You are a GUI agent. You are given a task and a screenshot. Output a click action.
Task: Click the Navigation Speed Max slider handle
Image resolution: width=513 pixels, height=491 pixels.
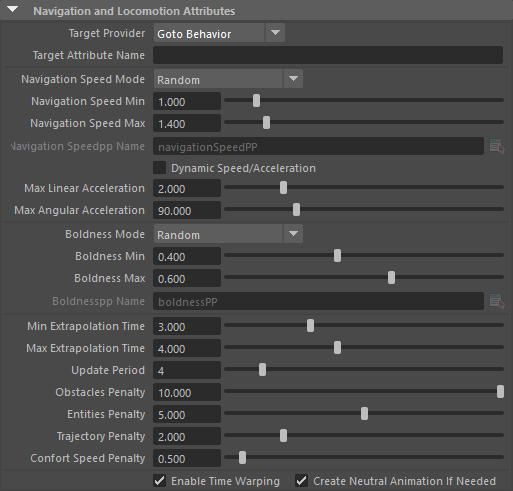click(266, 123)
